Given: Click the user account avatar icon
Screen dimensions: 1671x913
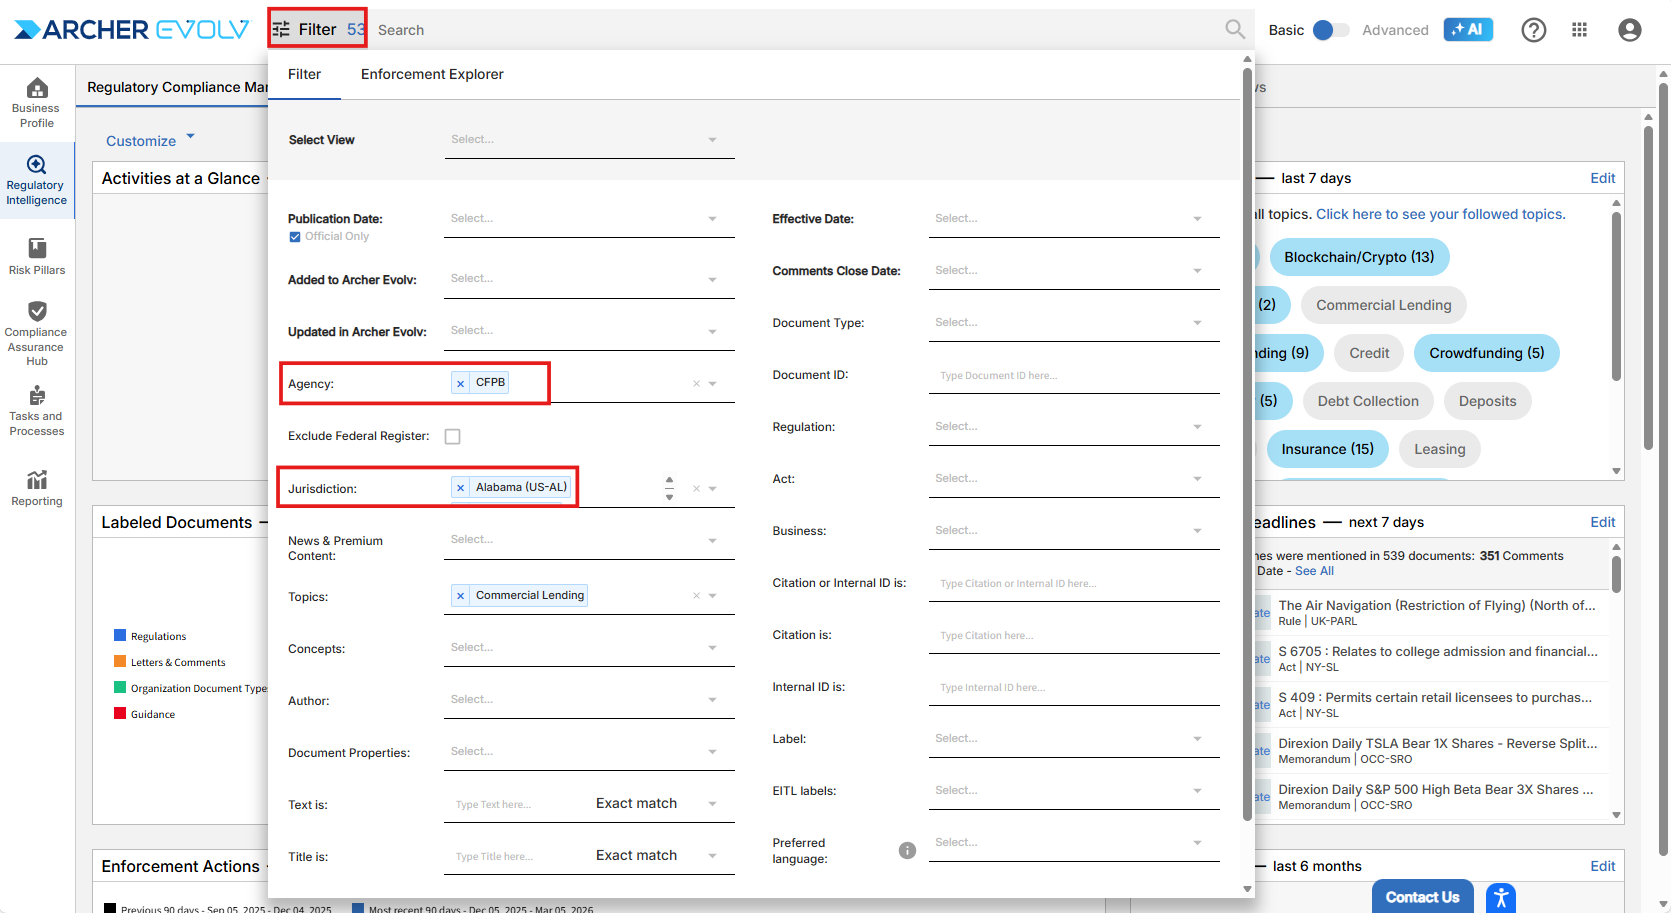Looking at the screenshot, I should pyautogui.click(x=1629, y=30).
